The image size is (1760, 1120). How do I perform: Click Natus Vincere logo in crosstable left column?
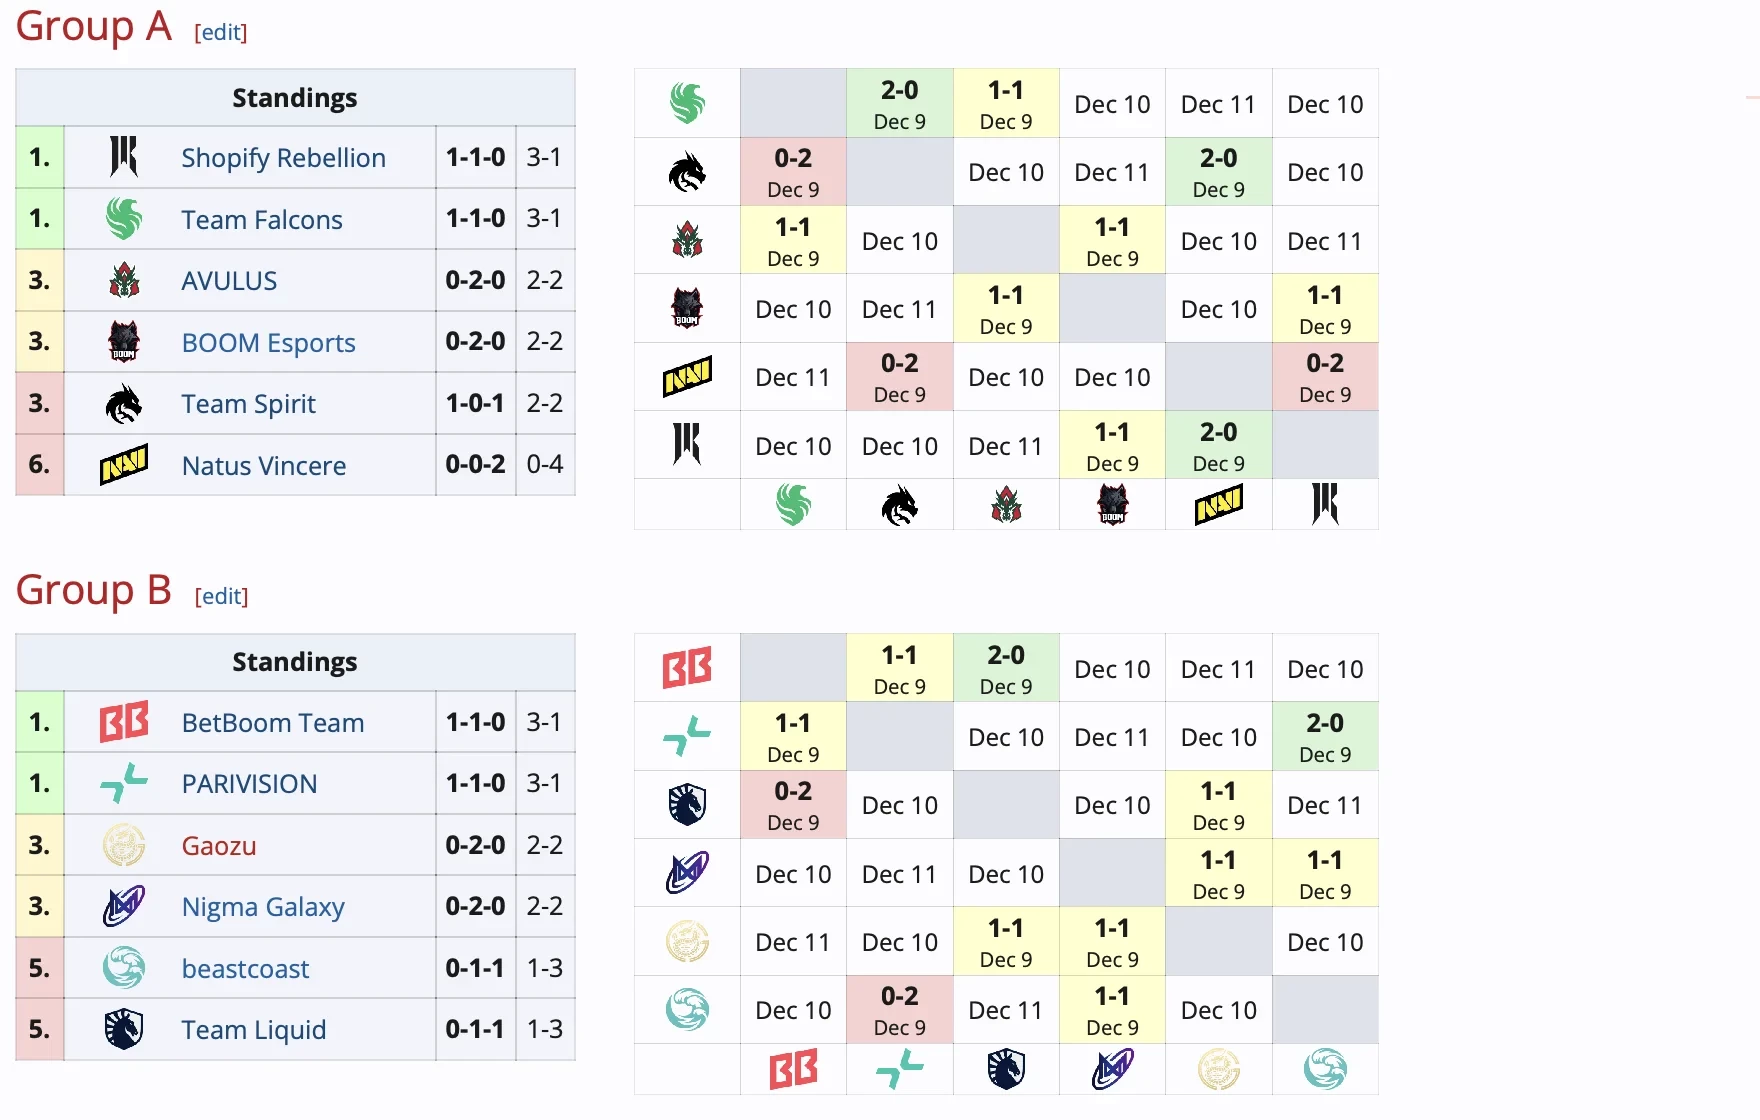coord(687,377)
